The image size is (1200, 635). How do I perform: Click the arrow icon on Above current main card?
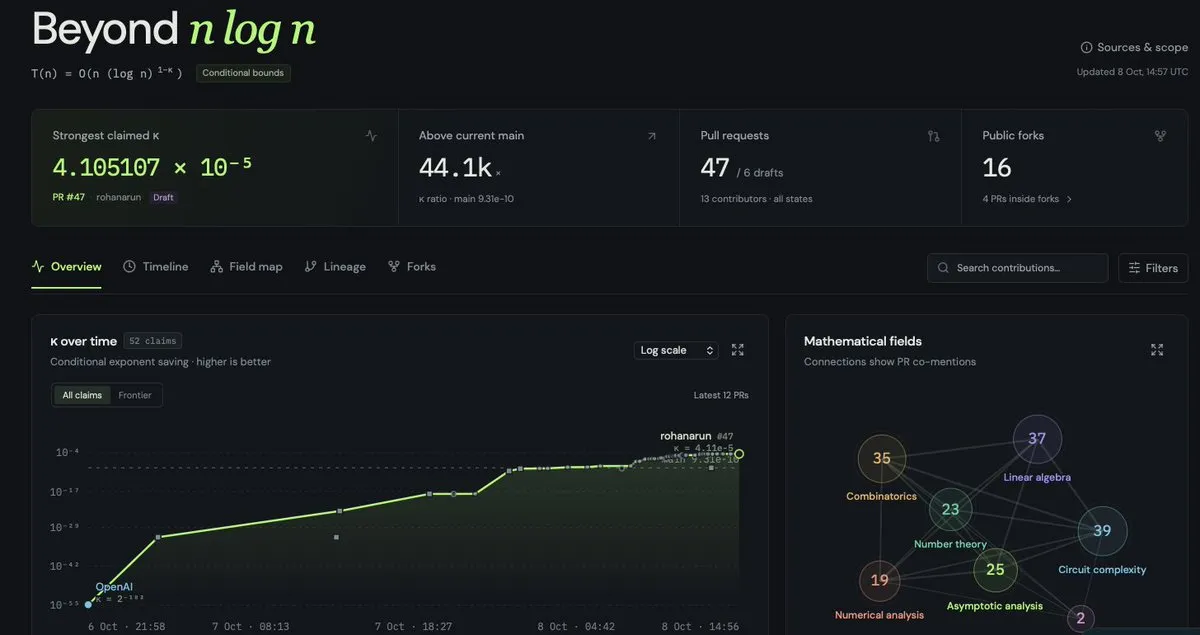click(x=652, y=136)
